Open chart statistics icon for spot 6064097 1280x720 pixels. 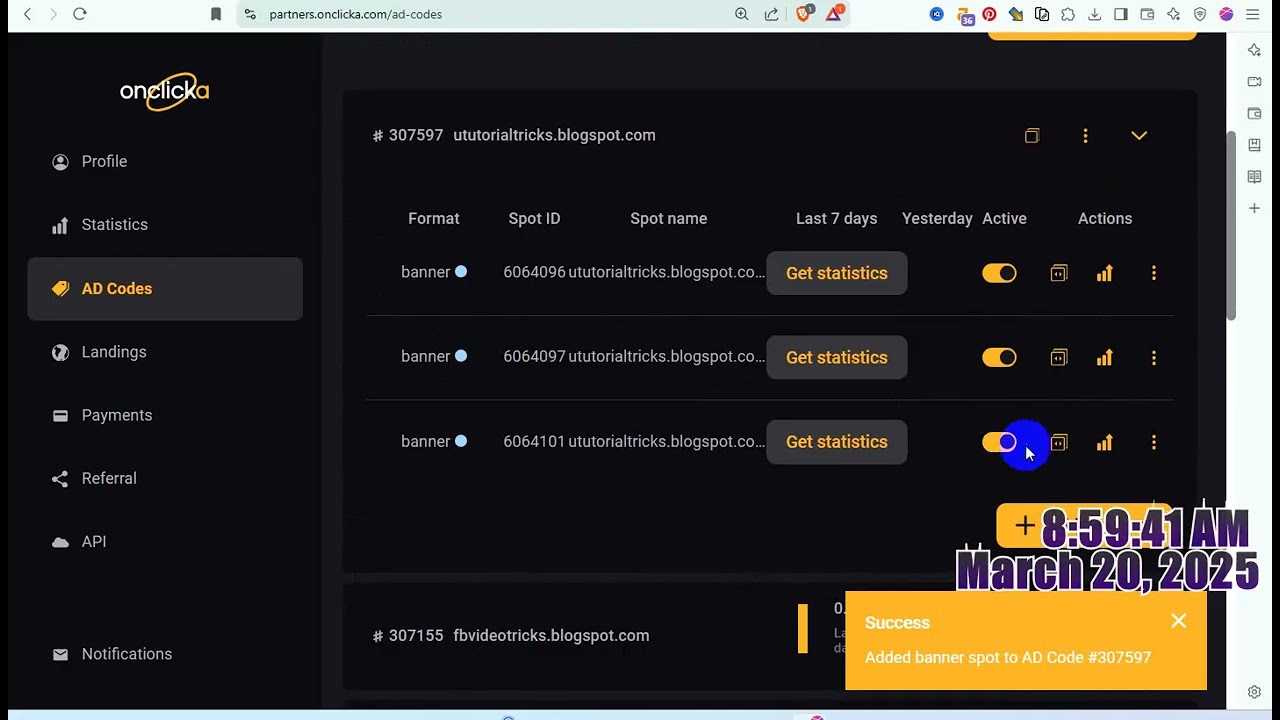(x=1104, y=357)
